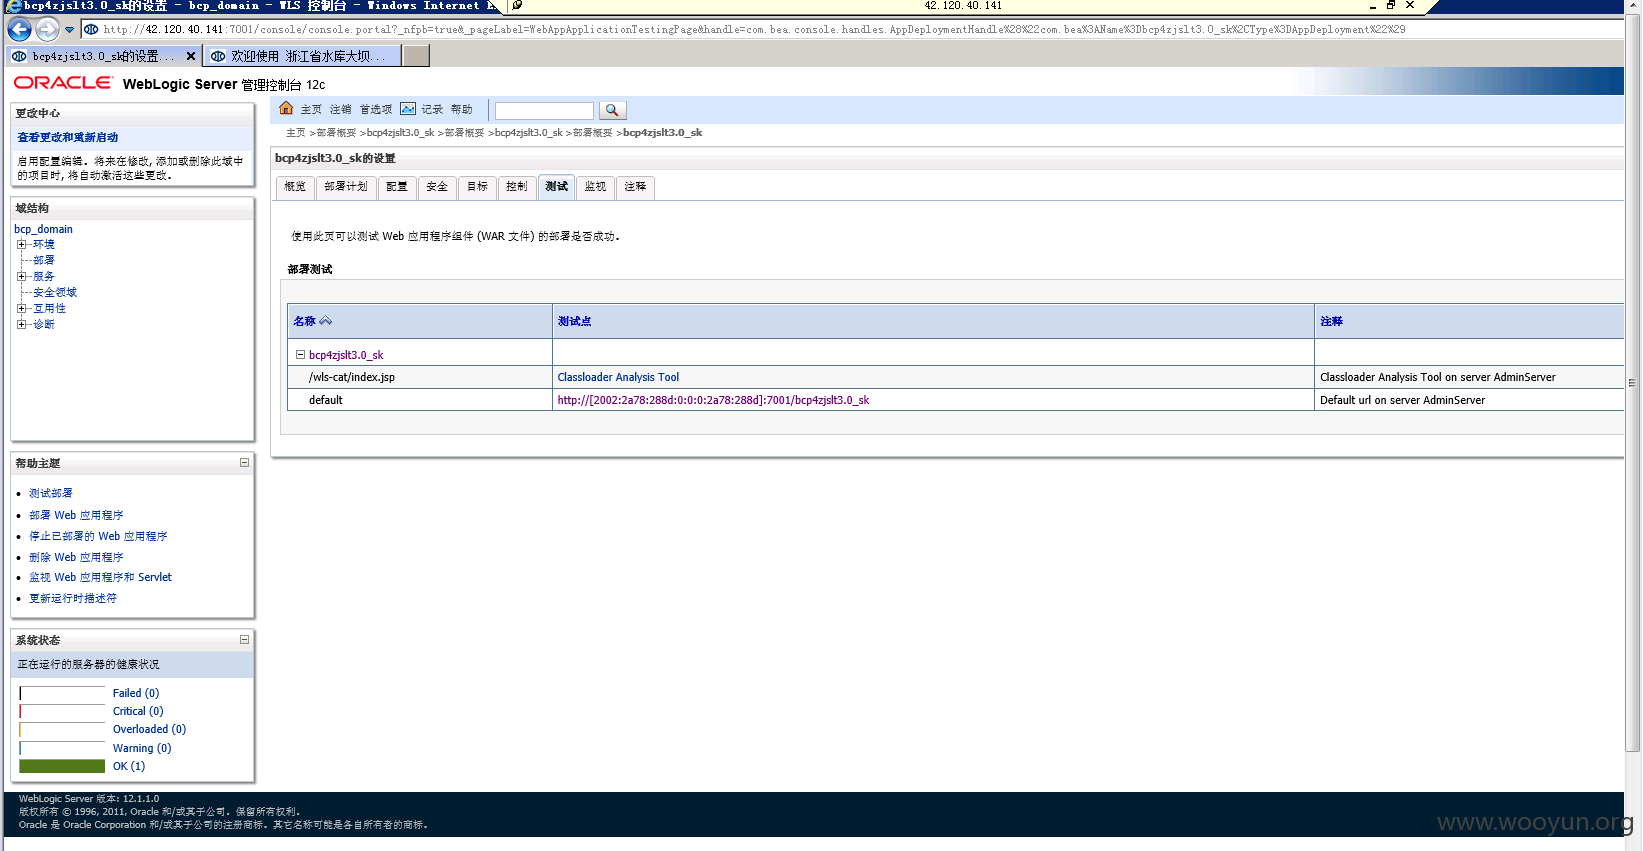Open help topic 停止已部署的 Web 应用程序
The height and width of the screenshot is (851, 1643).
98,536
